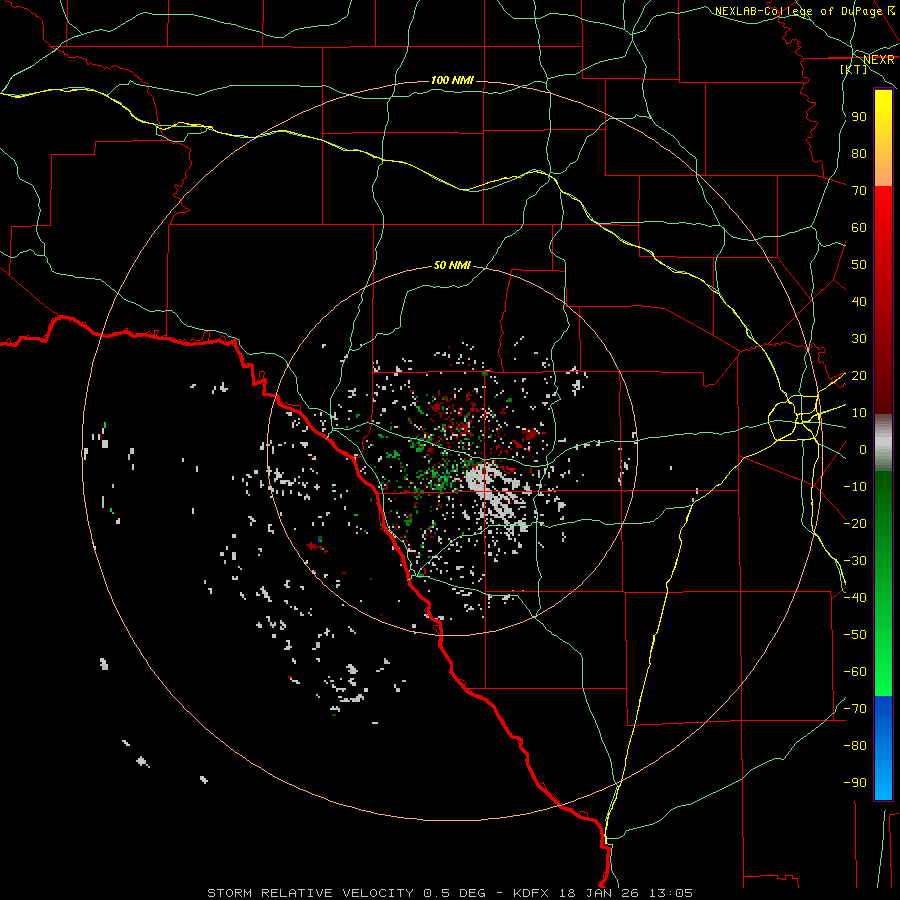Click the 60 value on velocity scale
This screenshot has width=900, height=900.
[x=859, y=228]
